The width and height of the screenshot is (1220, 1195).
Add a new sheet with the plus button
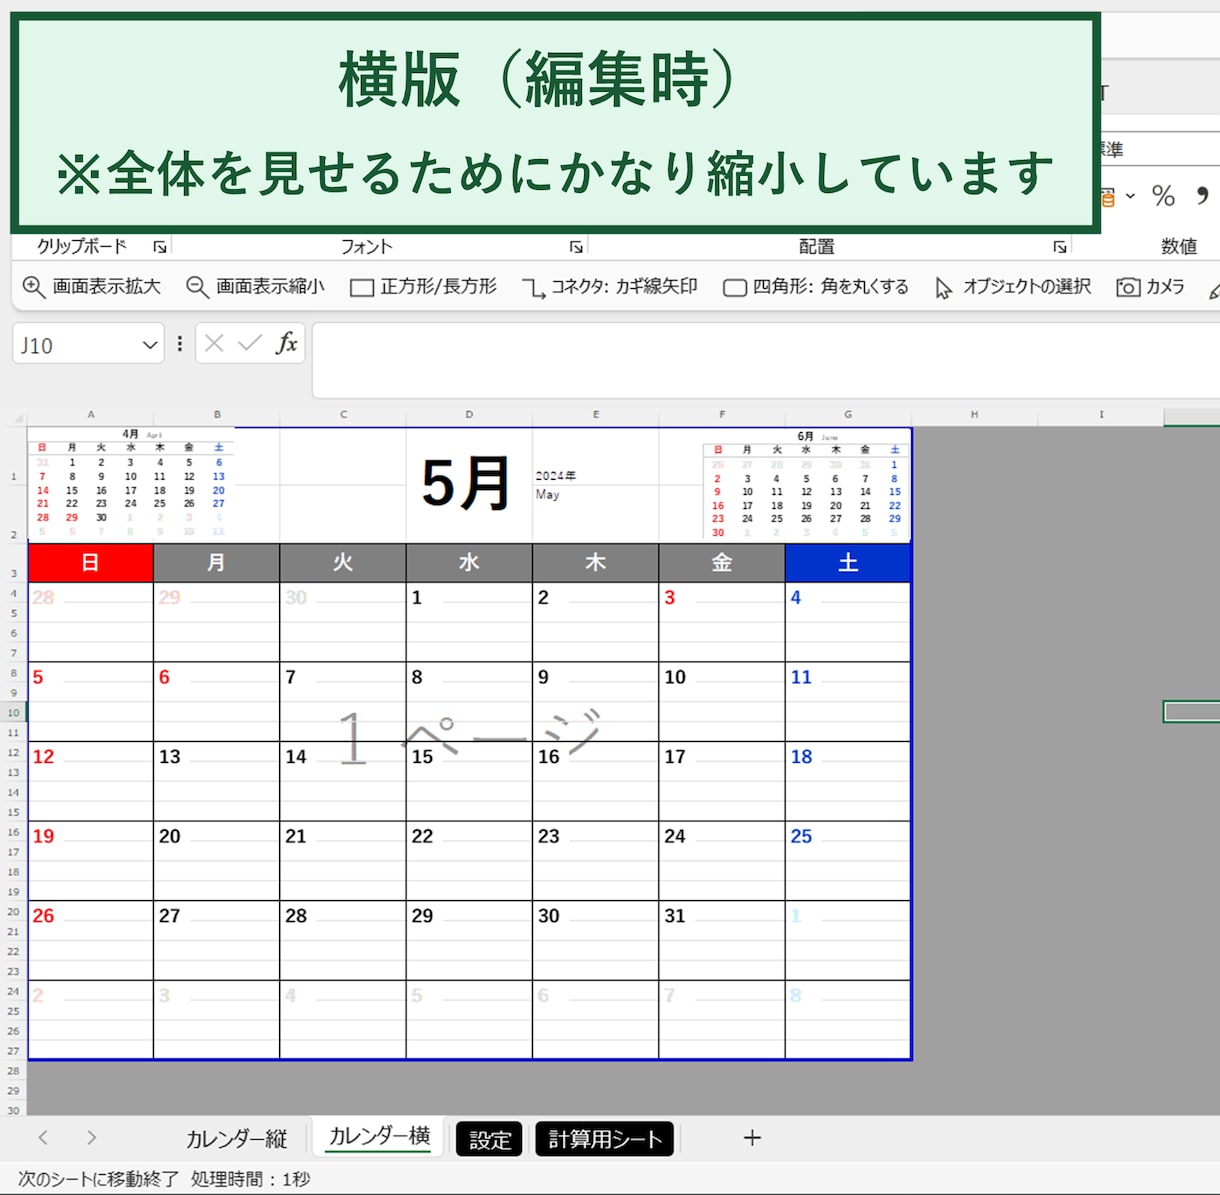[x=752, y=1138]
